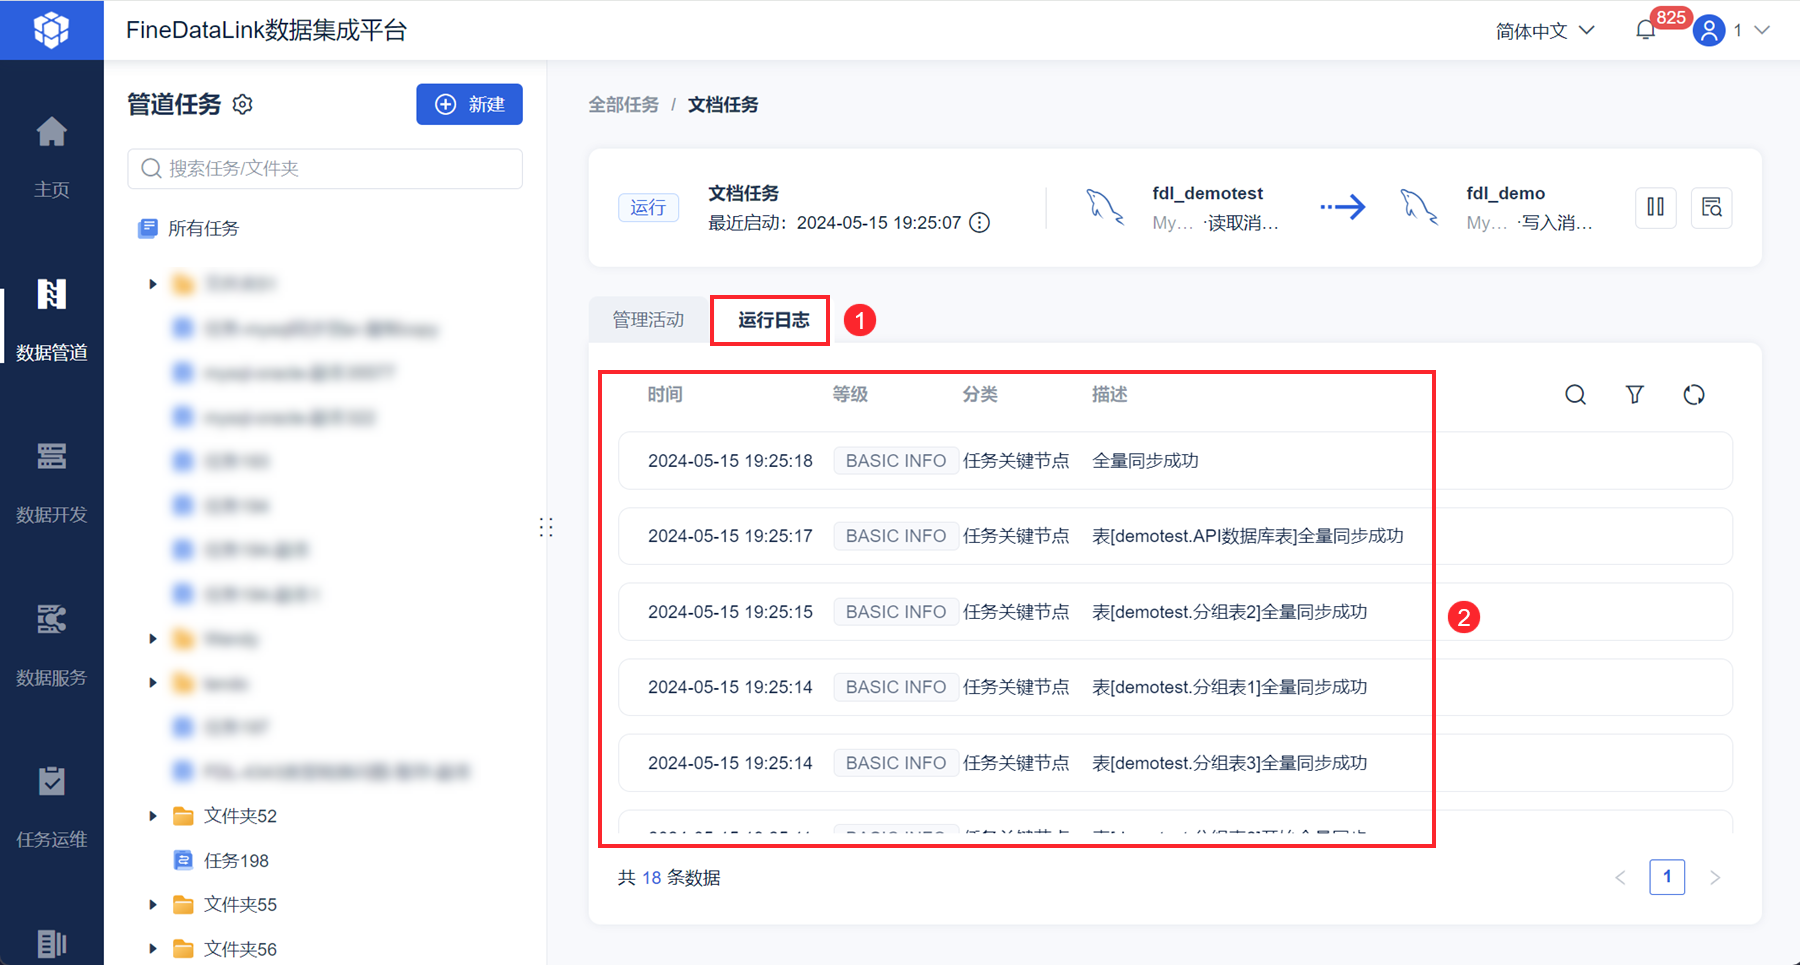Go to 全部任务 breadcrumb link
Screen dimensions: 1800x965
coord(623,105)
